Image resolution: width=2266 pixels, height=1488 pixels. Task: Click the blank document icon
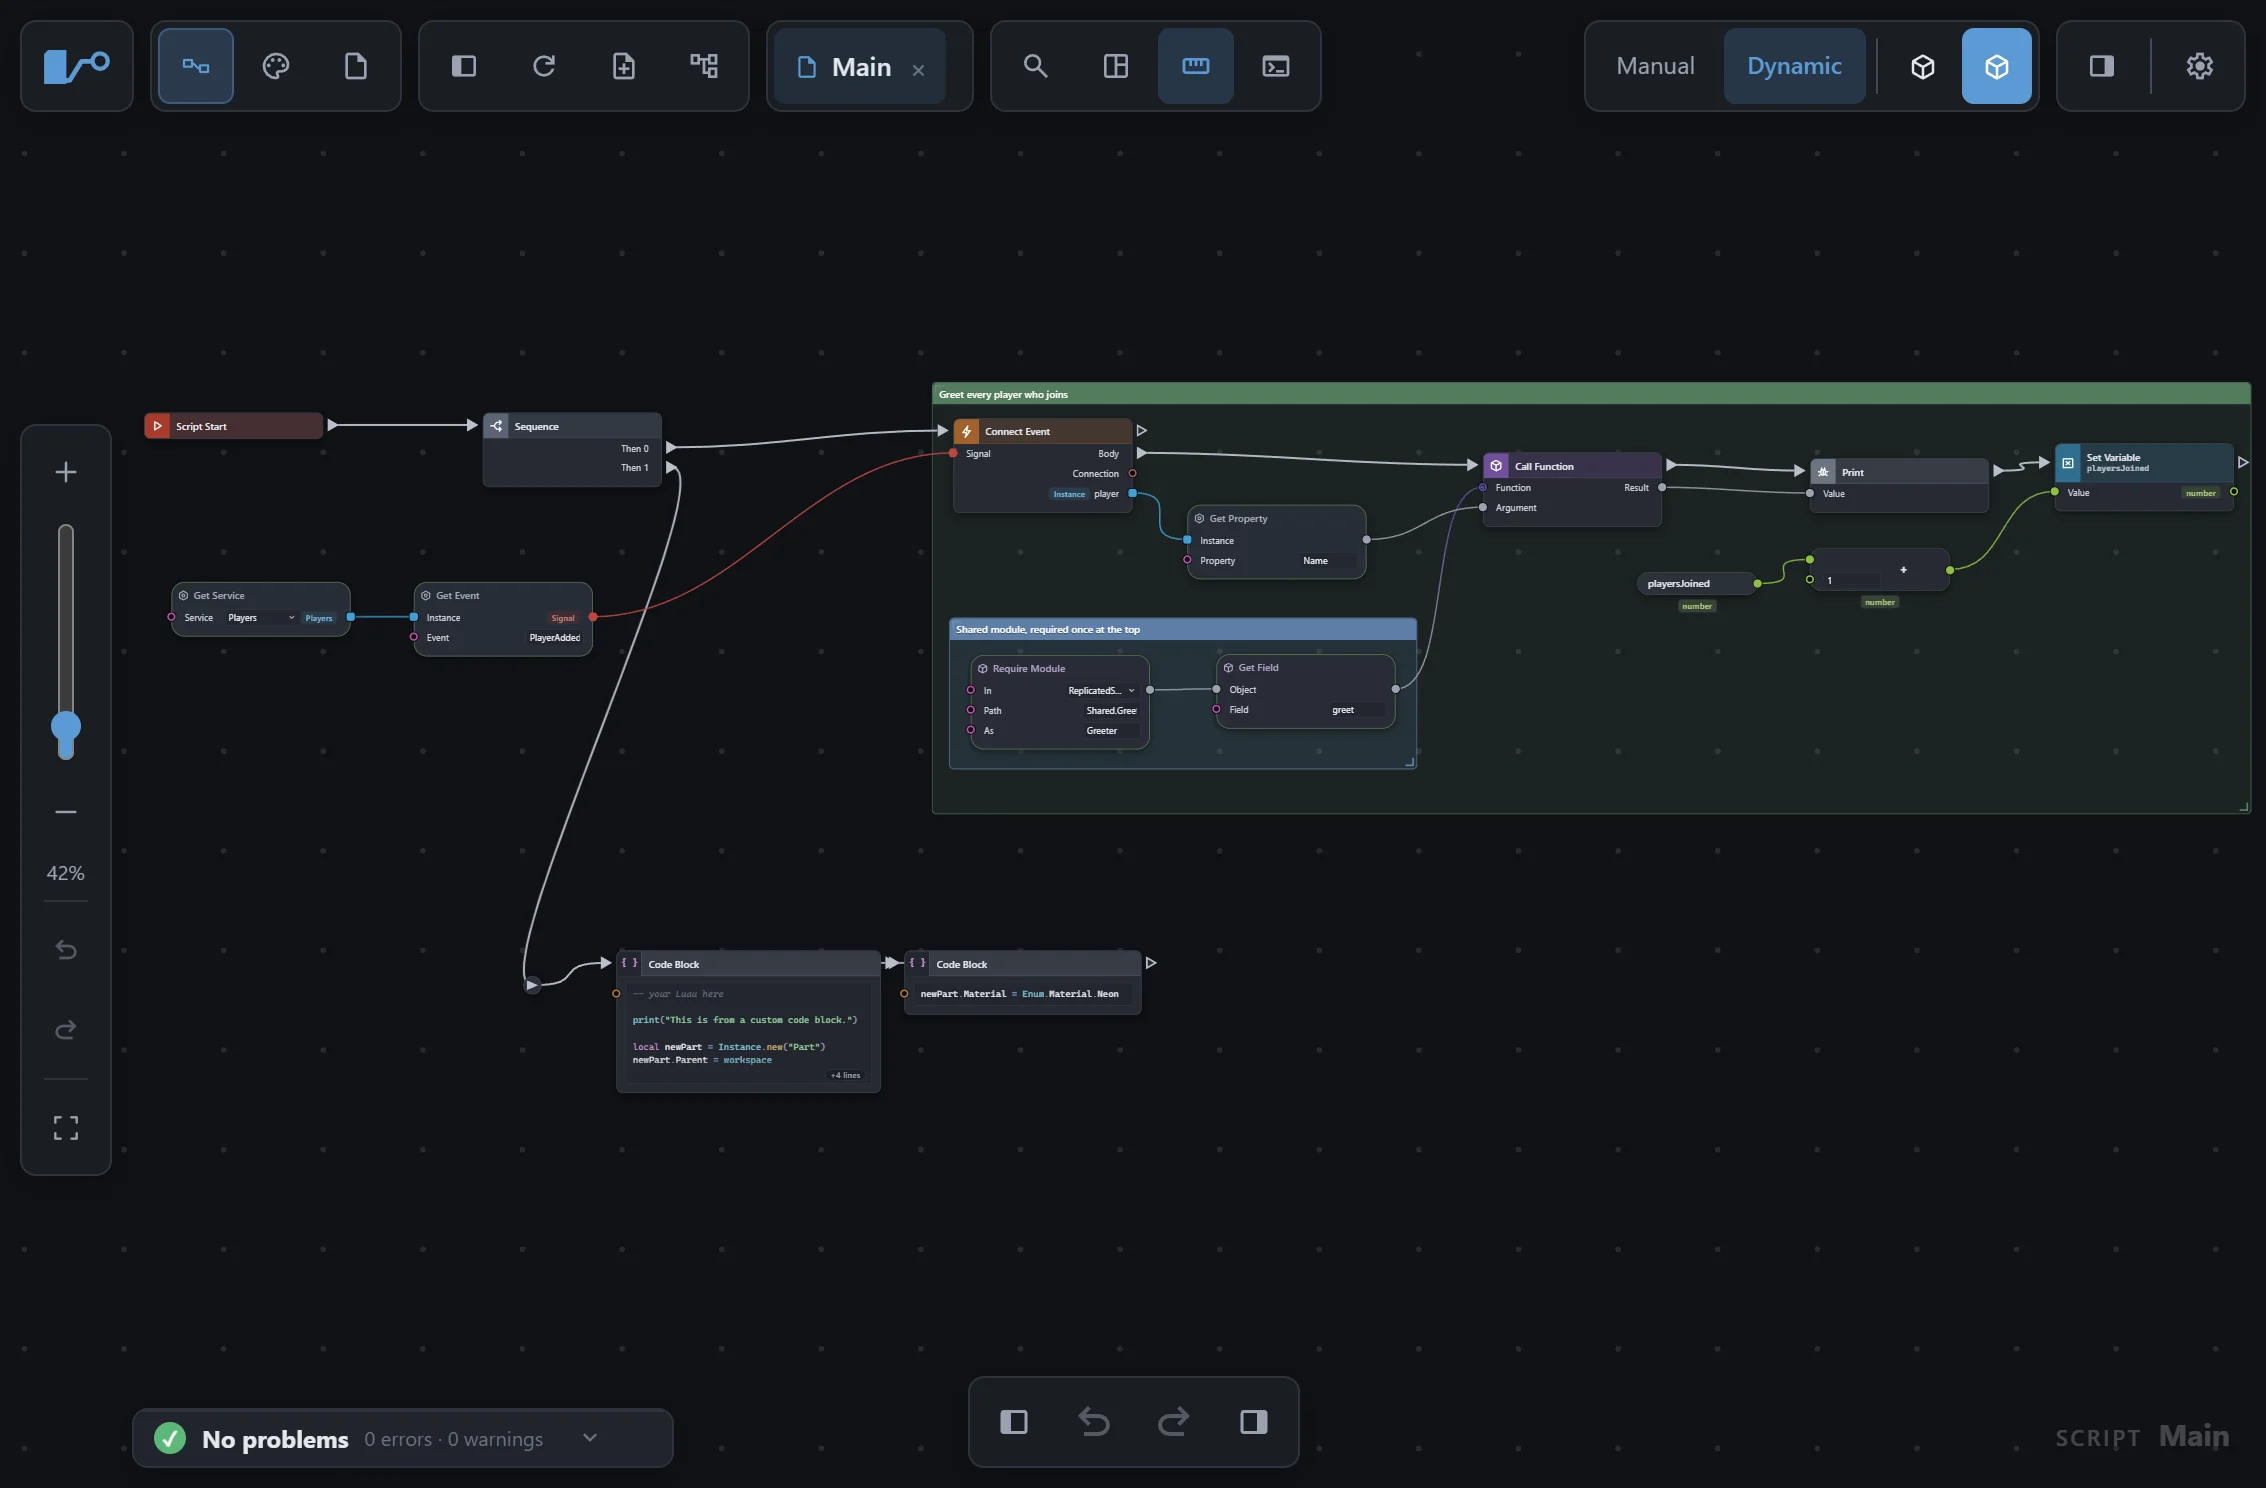click(356, 66)
